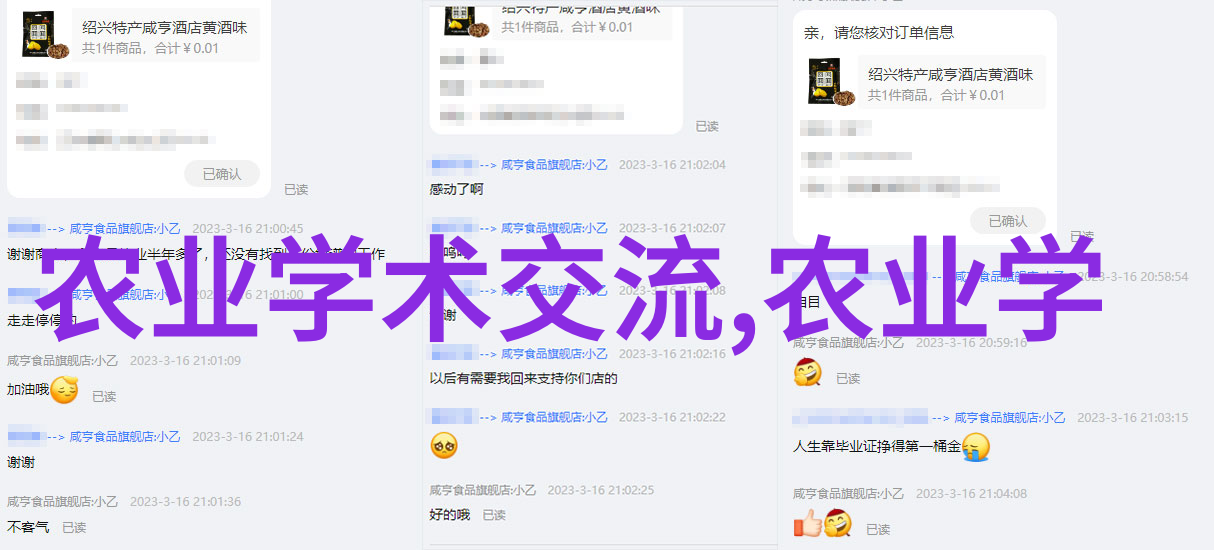1214x550 pixels.
Task: Click the smirking emoji after 加油哦
Action: 64,390
